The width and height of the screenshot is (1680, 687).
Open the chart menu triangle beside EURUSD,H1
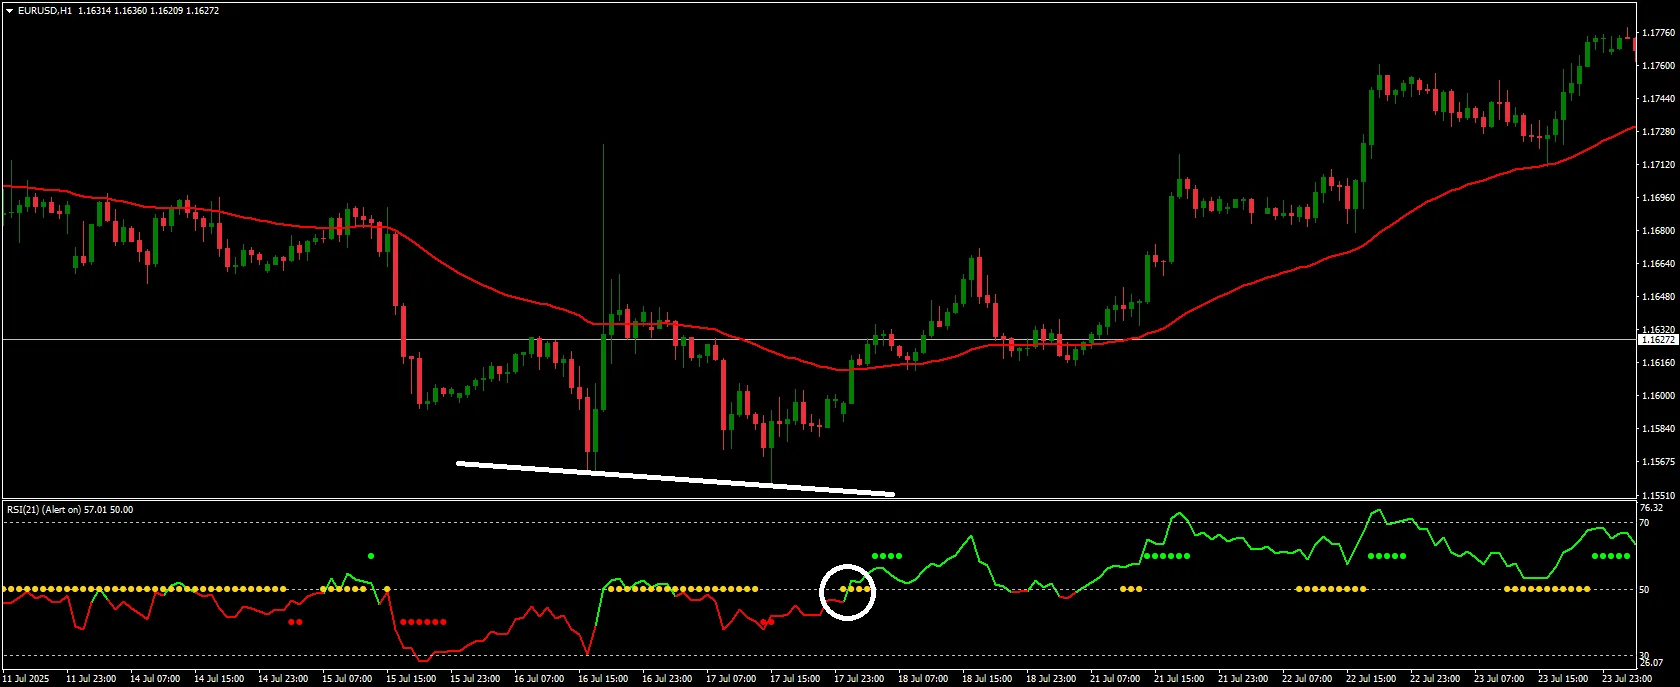(9, 10)
